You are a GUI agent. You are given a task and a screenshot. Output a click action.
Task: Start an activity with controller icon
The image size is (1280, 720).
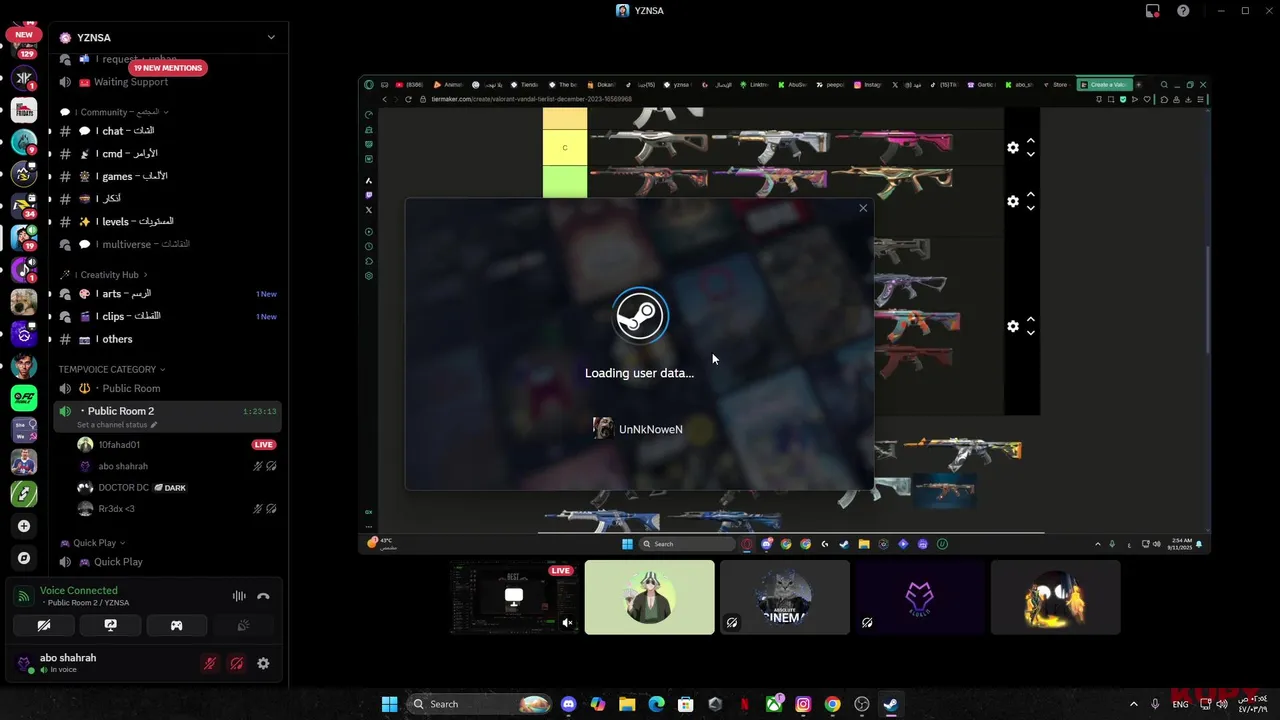176,625
